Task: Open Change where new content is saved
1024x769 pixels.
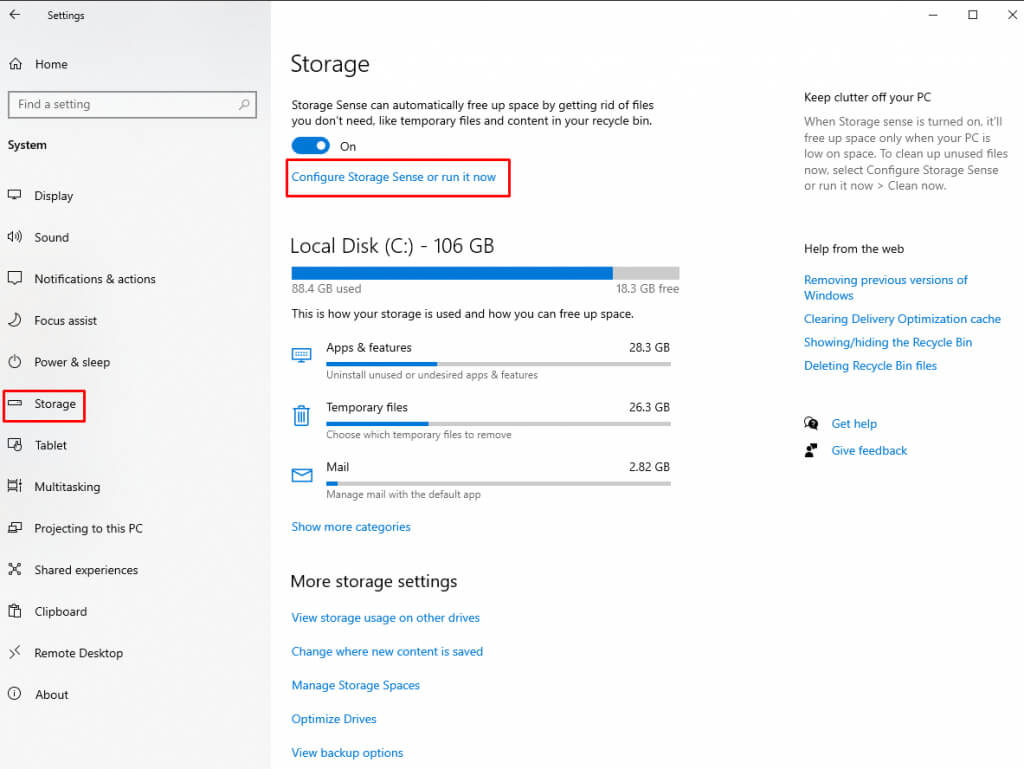Action: point(387,651)
